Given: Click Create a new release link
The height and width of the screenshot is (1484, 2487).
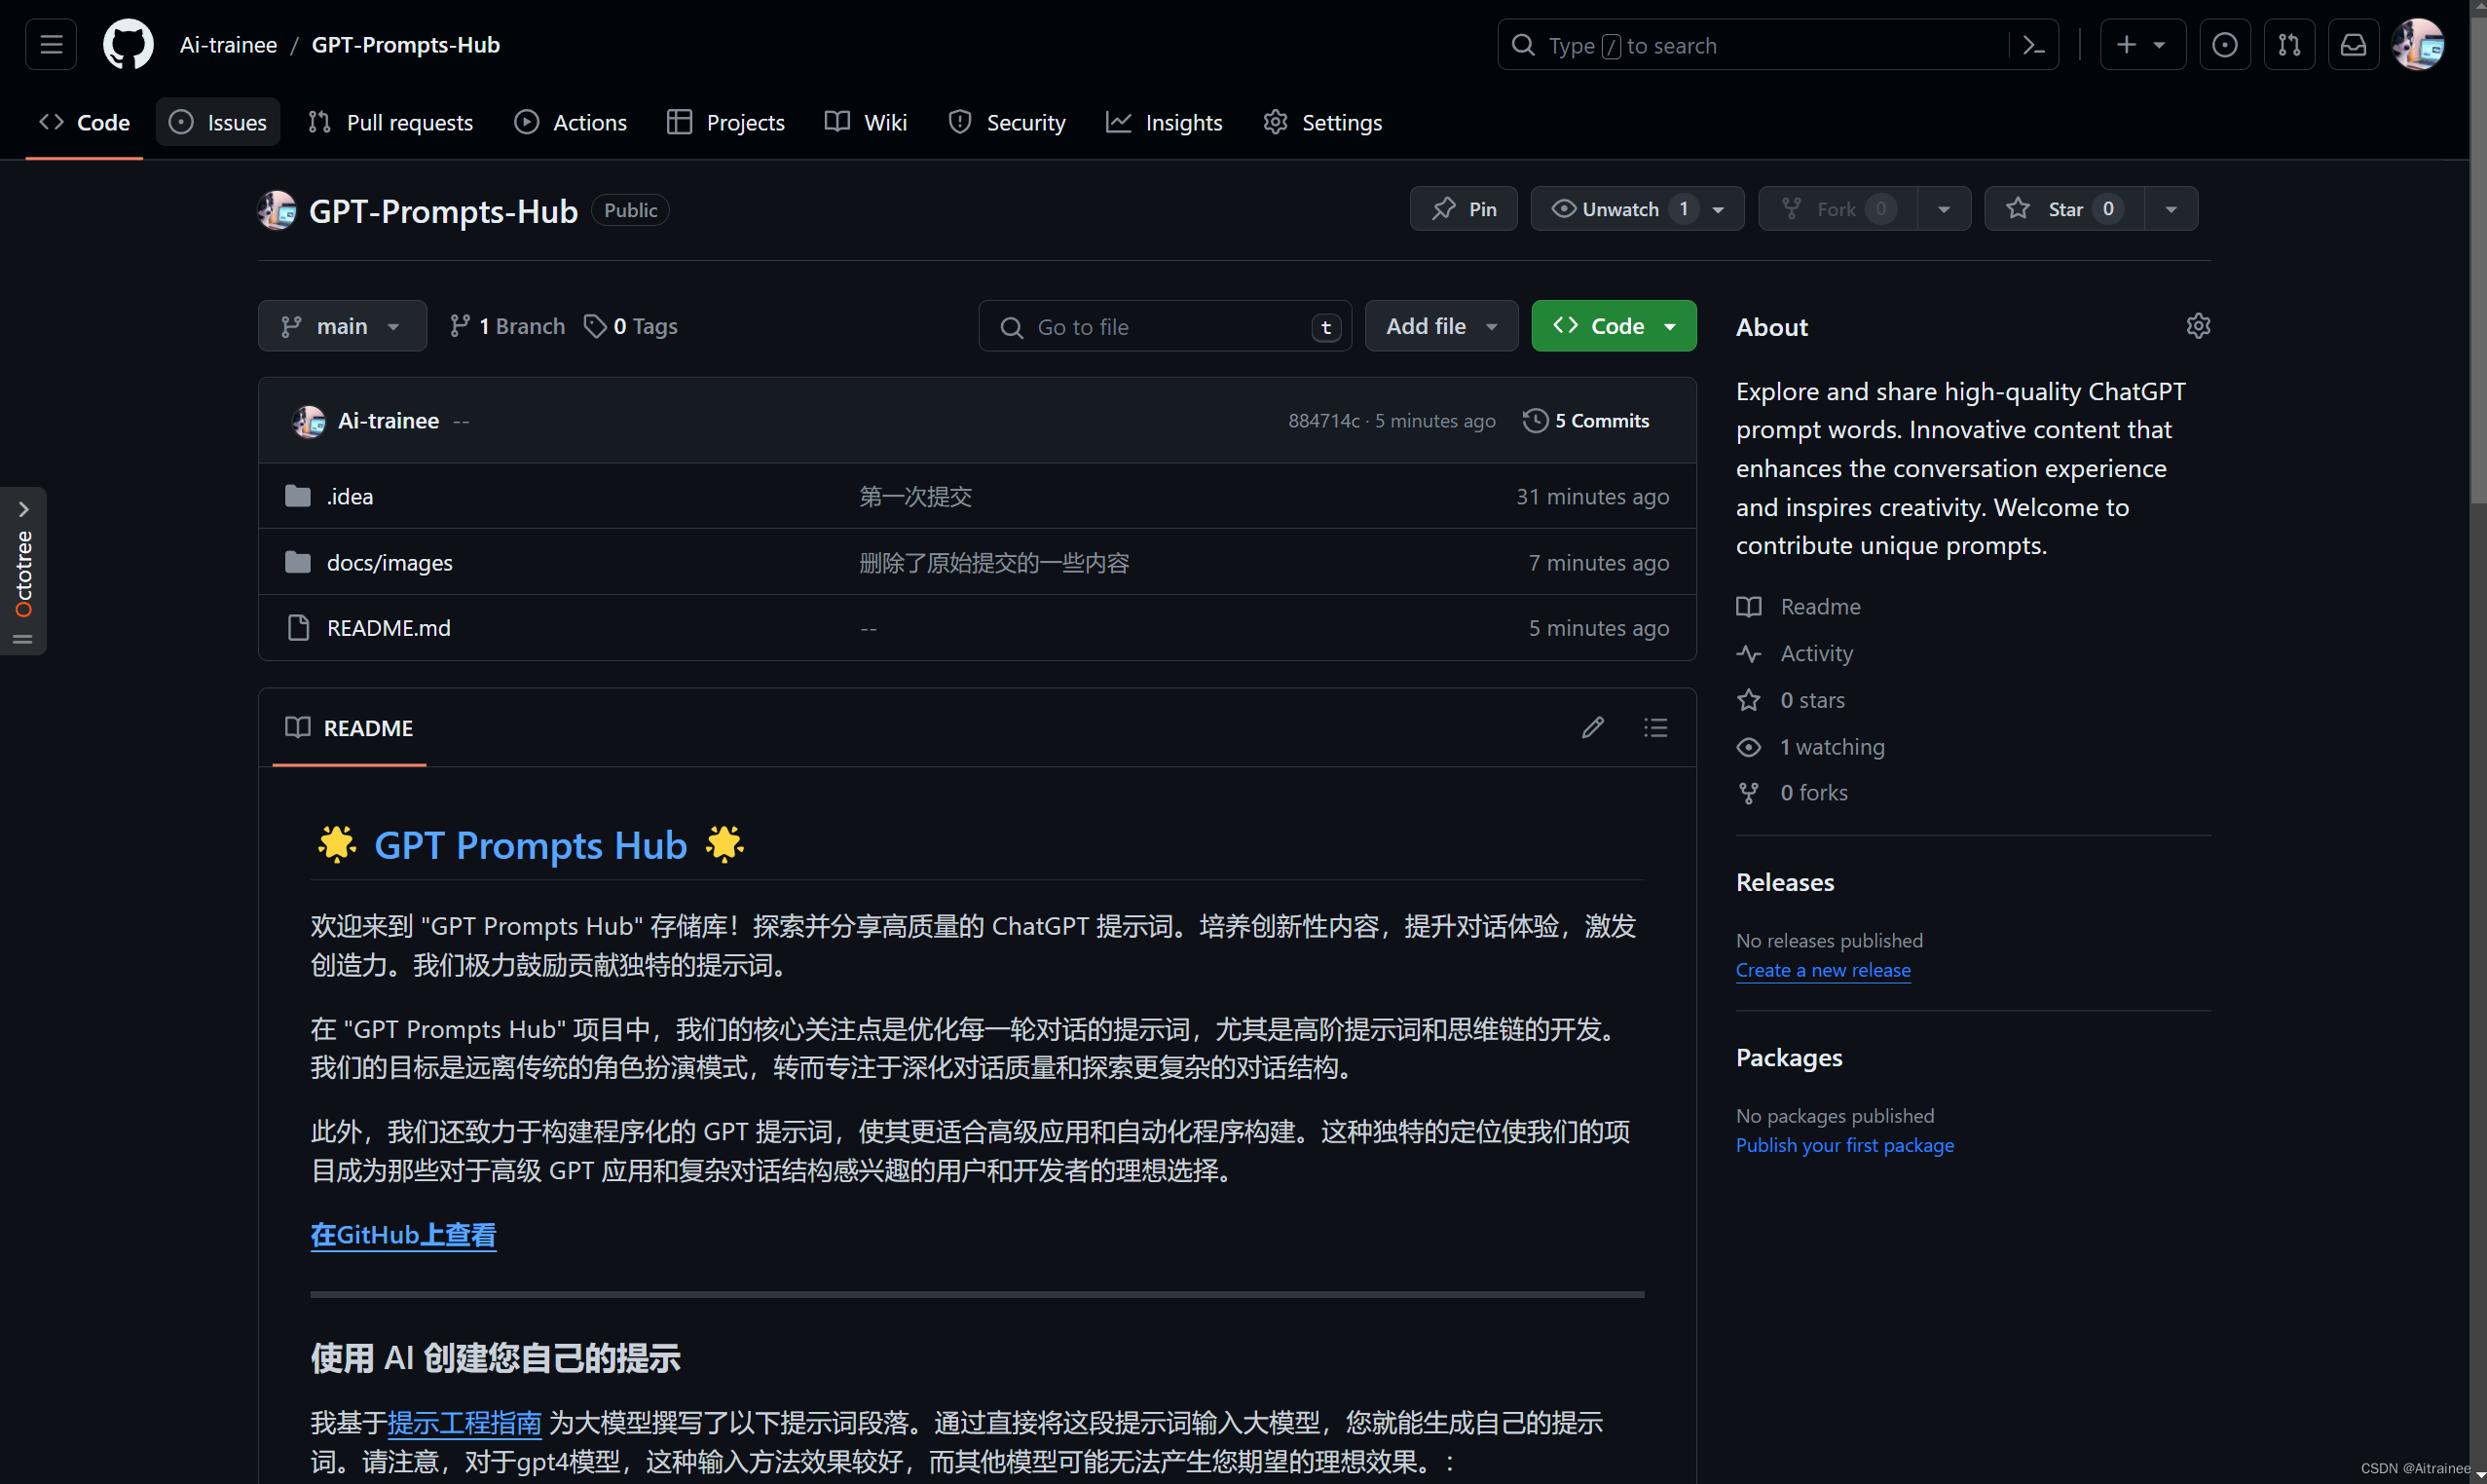Looking at the screenshot, I should 1822,970.
